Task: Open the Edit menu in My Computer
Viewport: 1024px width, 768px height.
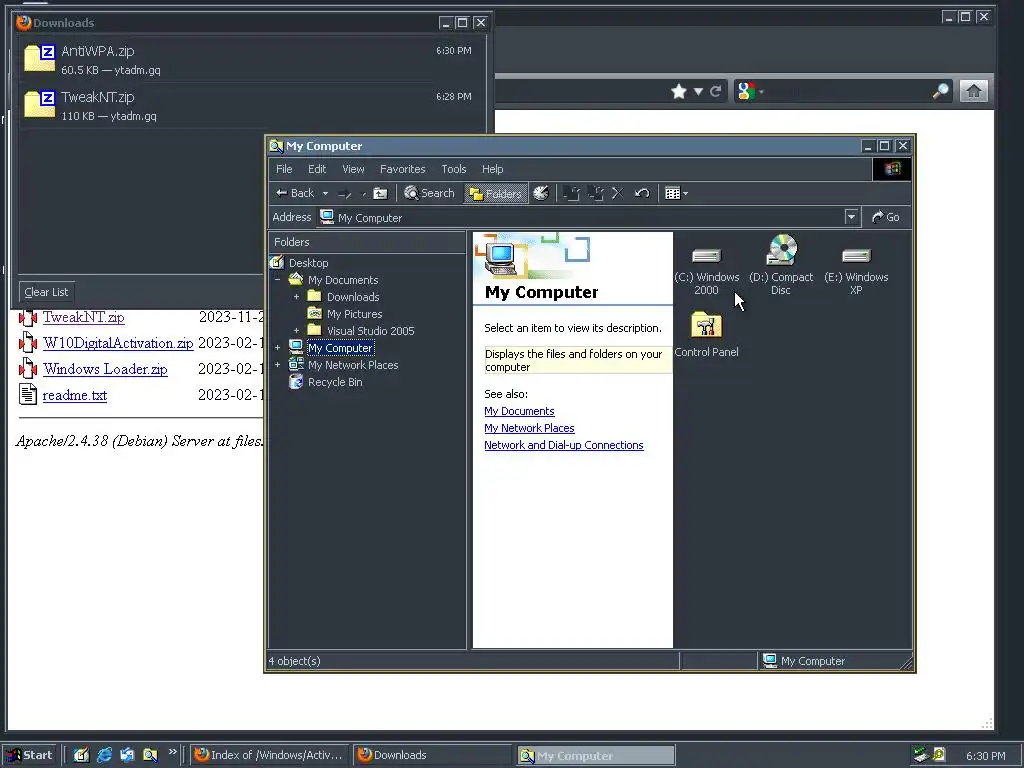Action: pyautogui.click(x=317, y=169)
